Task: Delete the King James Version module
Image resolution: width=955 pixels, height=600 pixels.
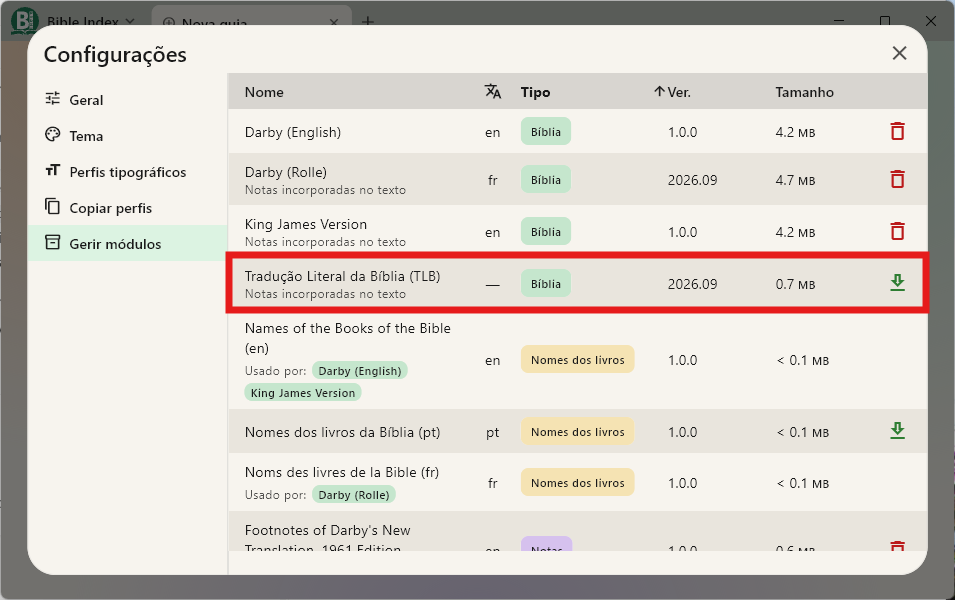Action: pos(897,231)
